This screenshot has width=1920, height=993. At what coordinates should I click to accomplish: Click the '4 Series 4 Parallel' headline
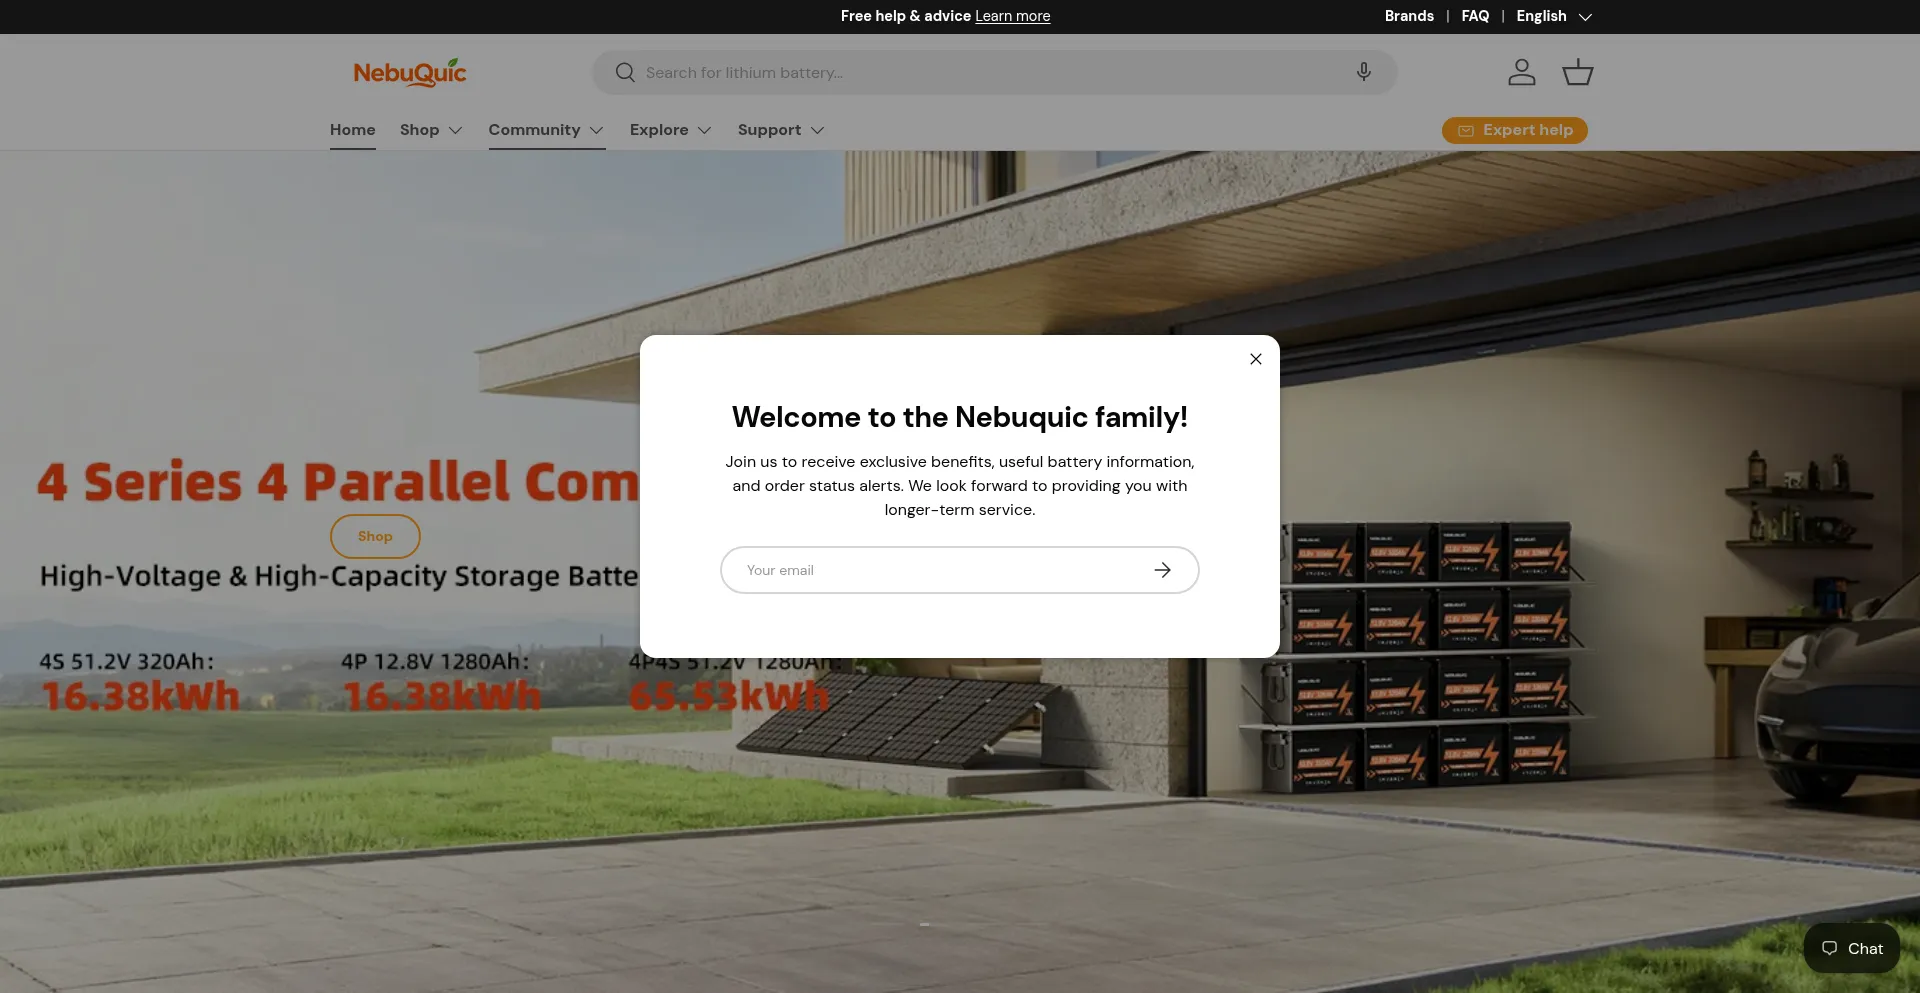pyautogui.click(x=338, y=482)
